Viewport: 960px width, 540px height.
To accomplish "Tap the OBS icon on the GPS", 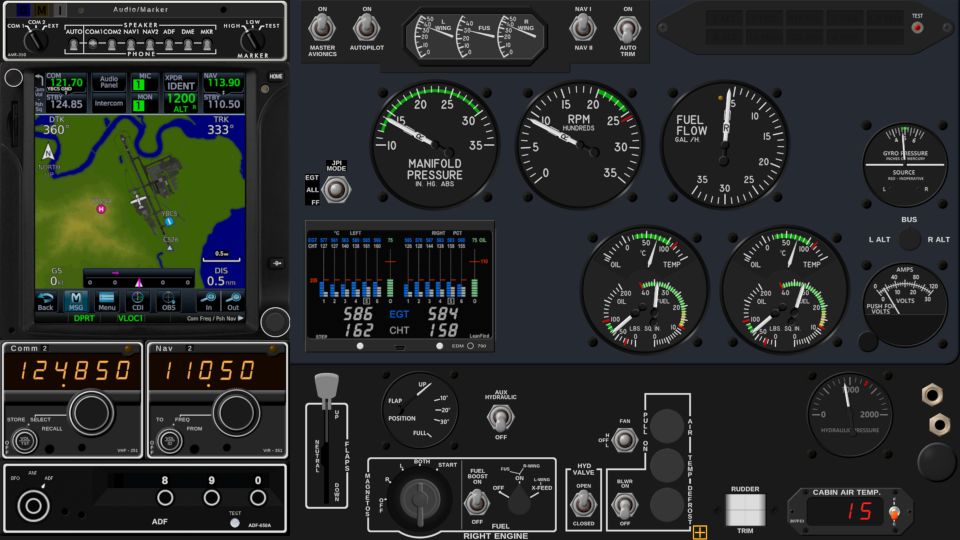I will 168,302.
